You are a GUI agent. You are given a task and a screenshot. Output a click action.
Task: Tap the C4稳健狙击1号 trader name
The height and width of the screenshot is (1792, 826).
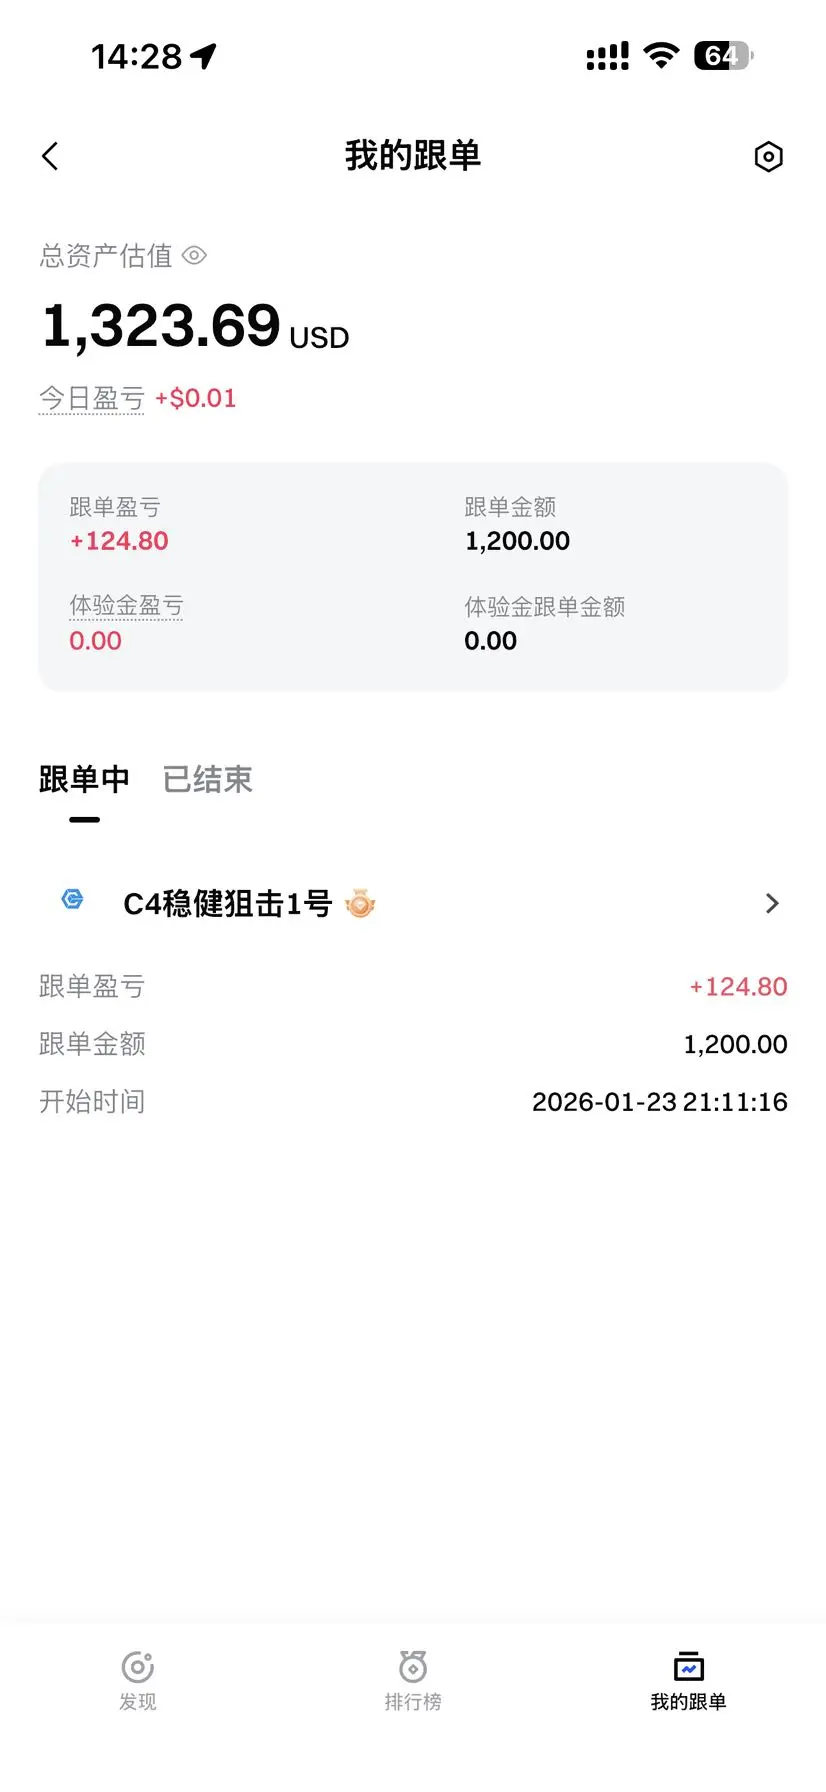click(x=227, y=903)
